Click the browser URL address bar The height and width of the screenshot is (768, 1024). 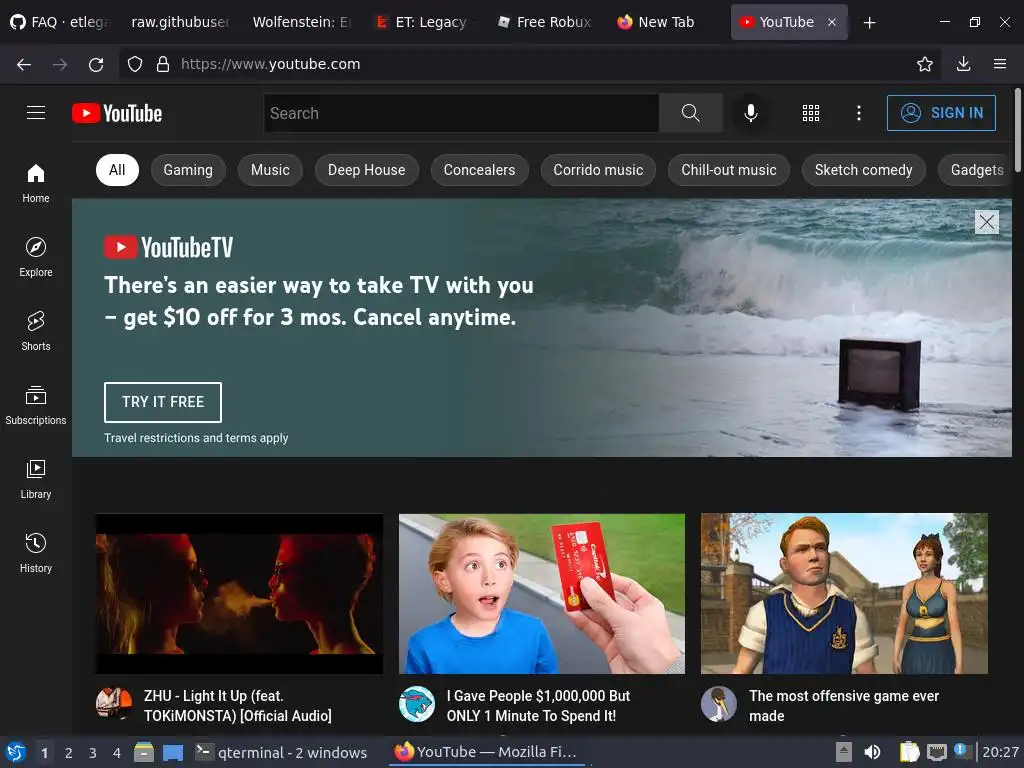click(530, 64)
